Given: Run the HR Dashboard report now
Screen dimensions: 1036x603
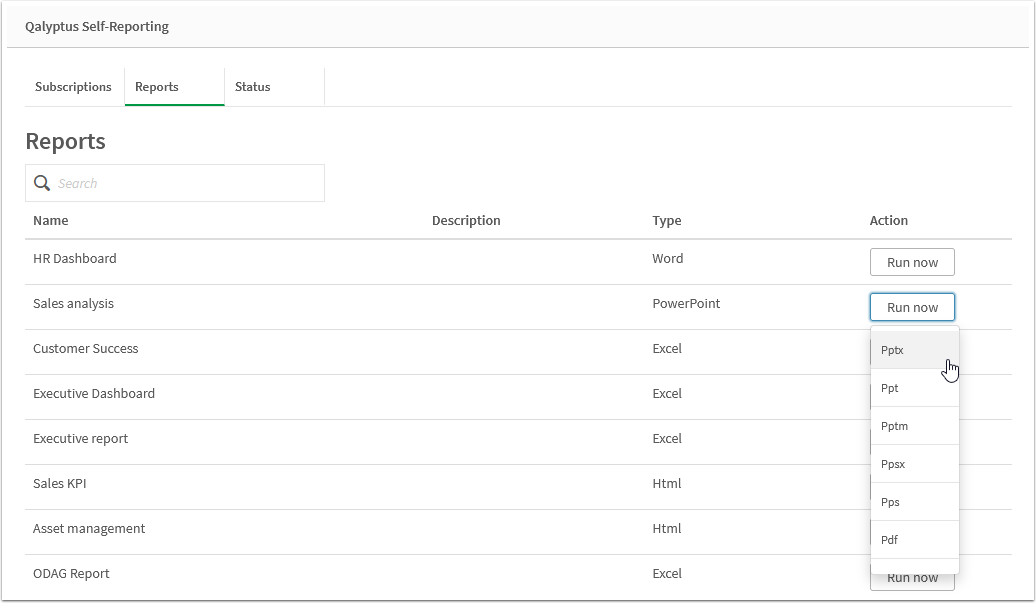Looking at the screenshot, I should pyautogui.click(x=912, y=261).
